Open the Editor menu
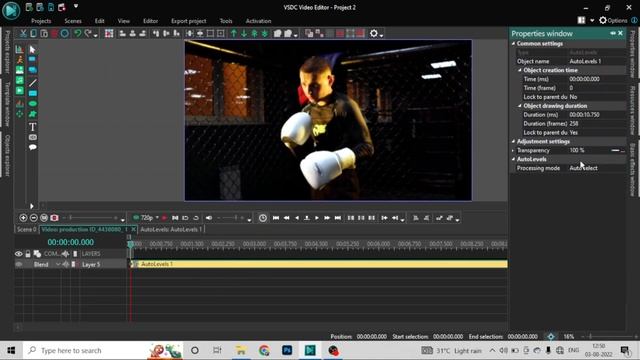Screen dimensions: 640x360 (150, 21)
